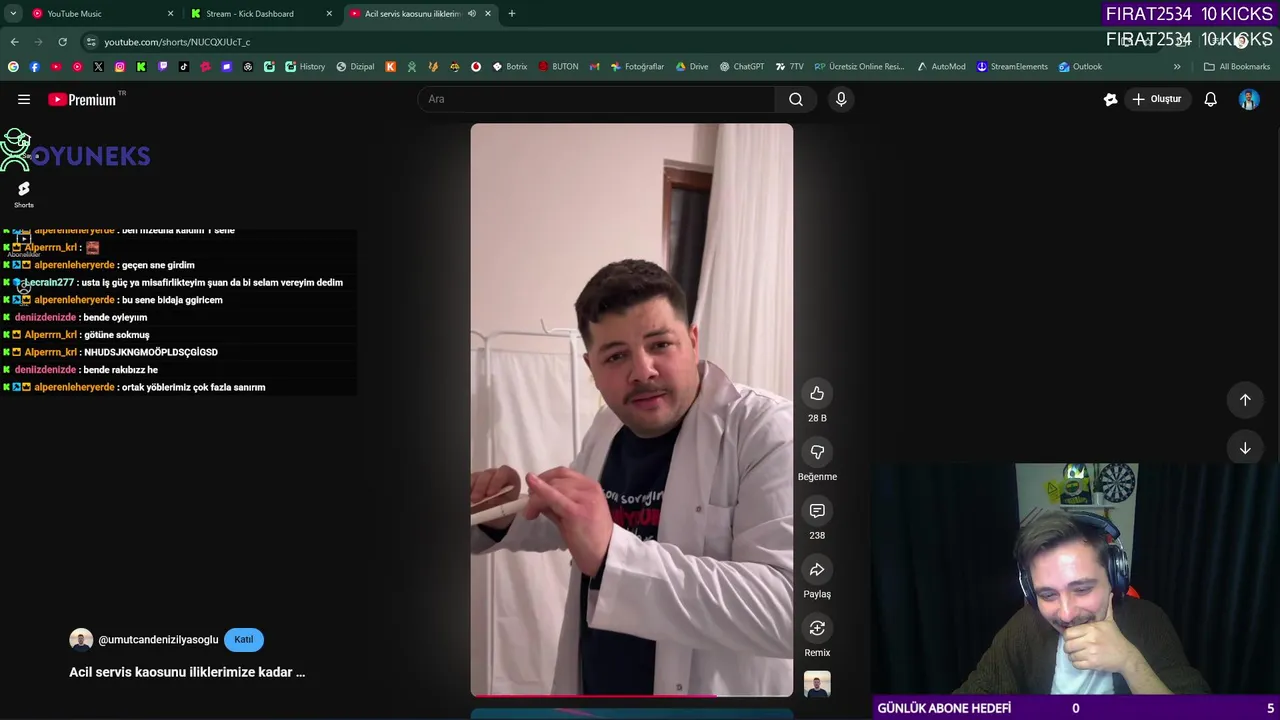
Task: Open the All Bookmarks folder
Action: [1237, 67]
